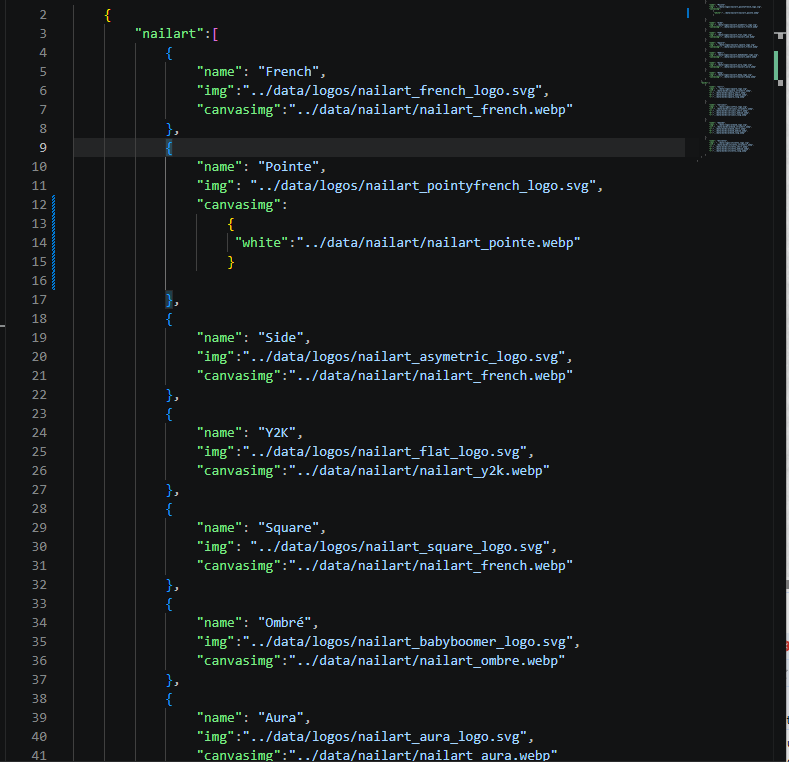
Task: Click the opening brace on line 38
Action: pyautogui.click(x=169, y=699)
